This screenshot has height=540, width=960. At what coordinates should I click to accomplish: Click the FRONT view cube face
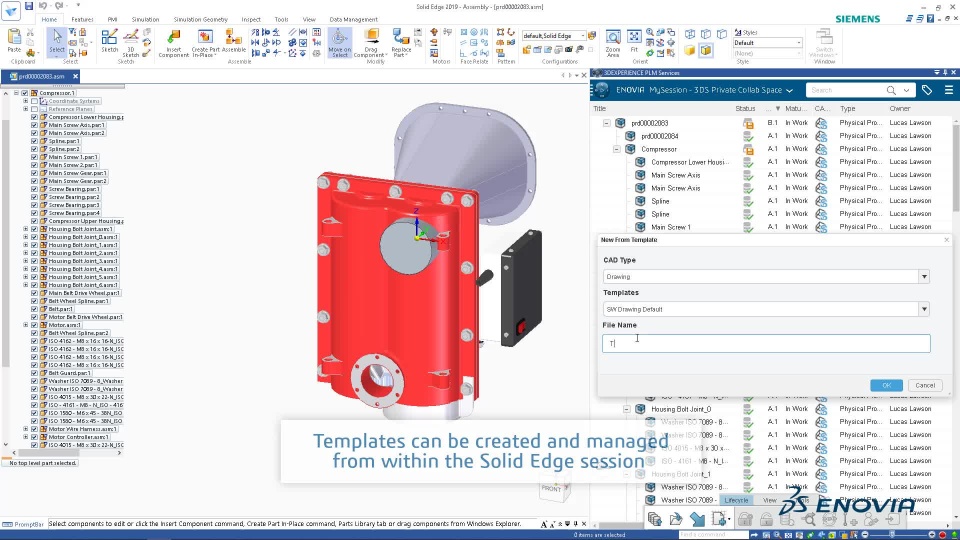[x=552, y=489]
